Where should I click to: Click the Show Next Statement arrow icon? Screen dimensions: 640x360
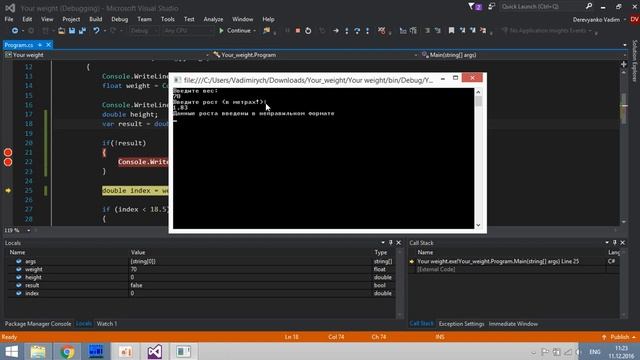pos(336,31)
